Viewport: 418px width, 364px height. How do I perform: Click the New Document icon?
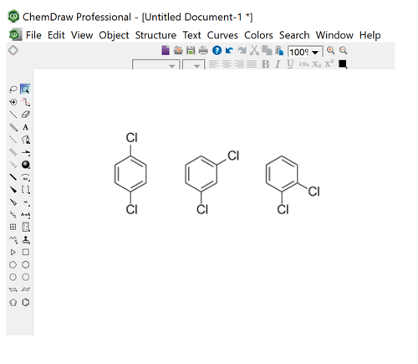[x=166, y=50]
